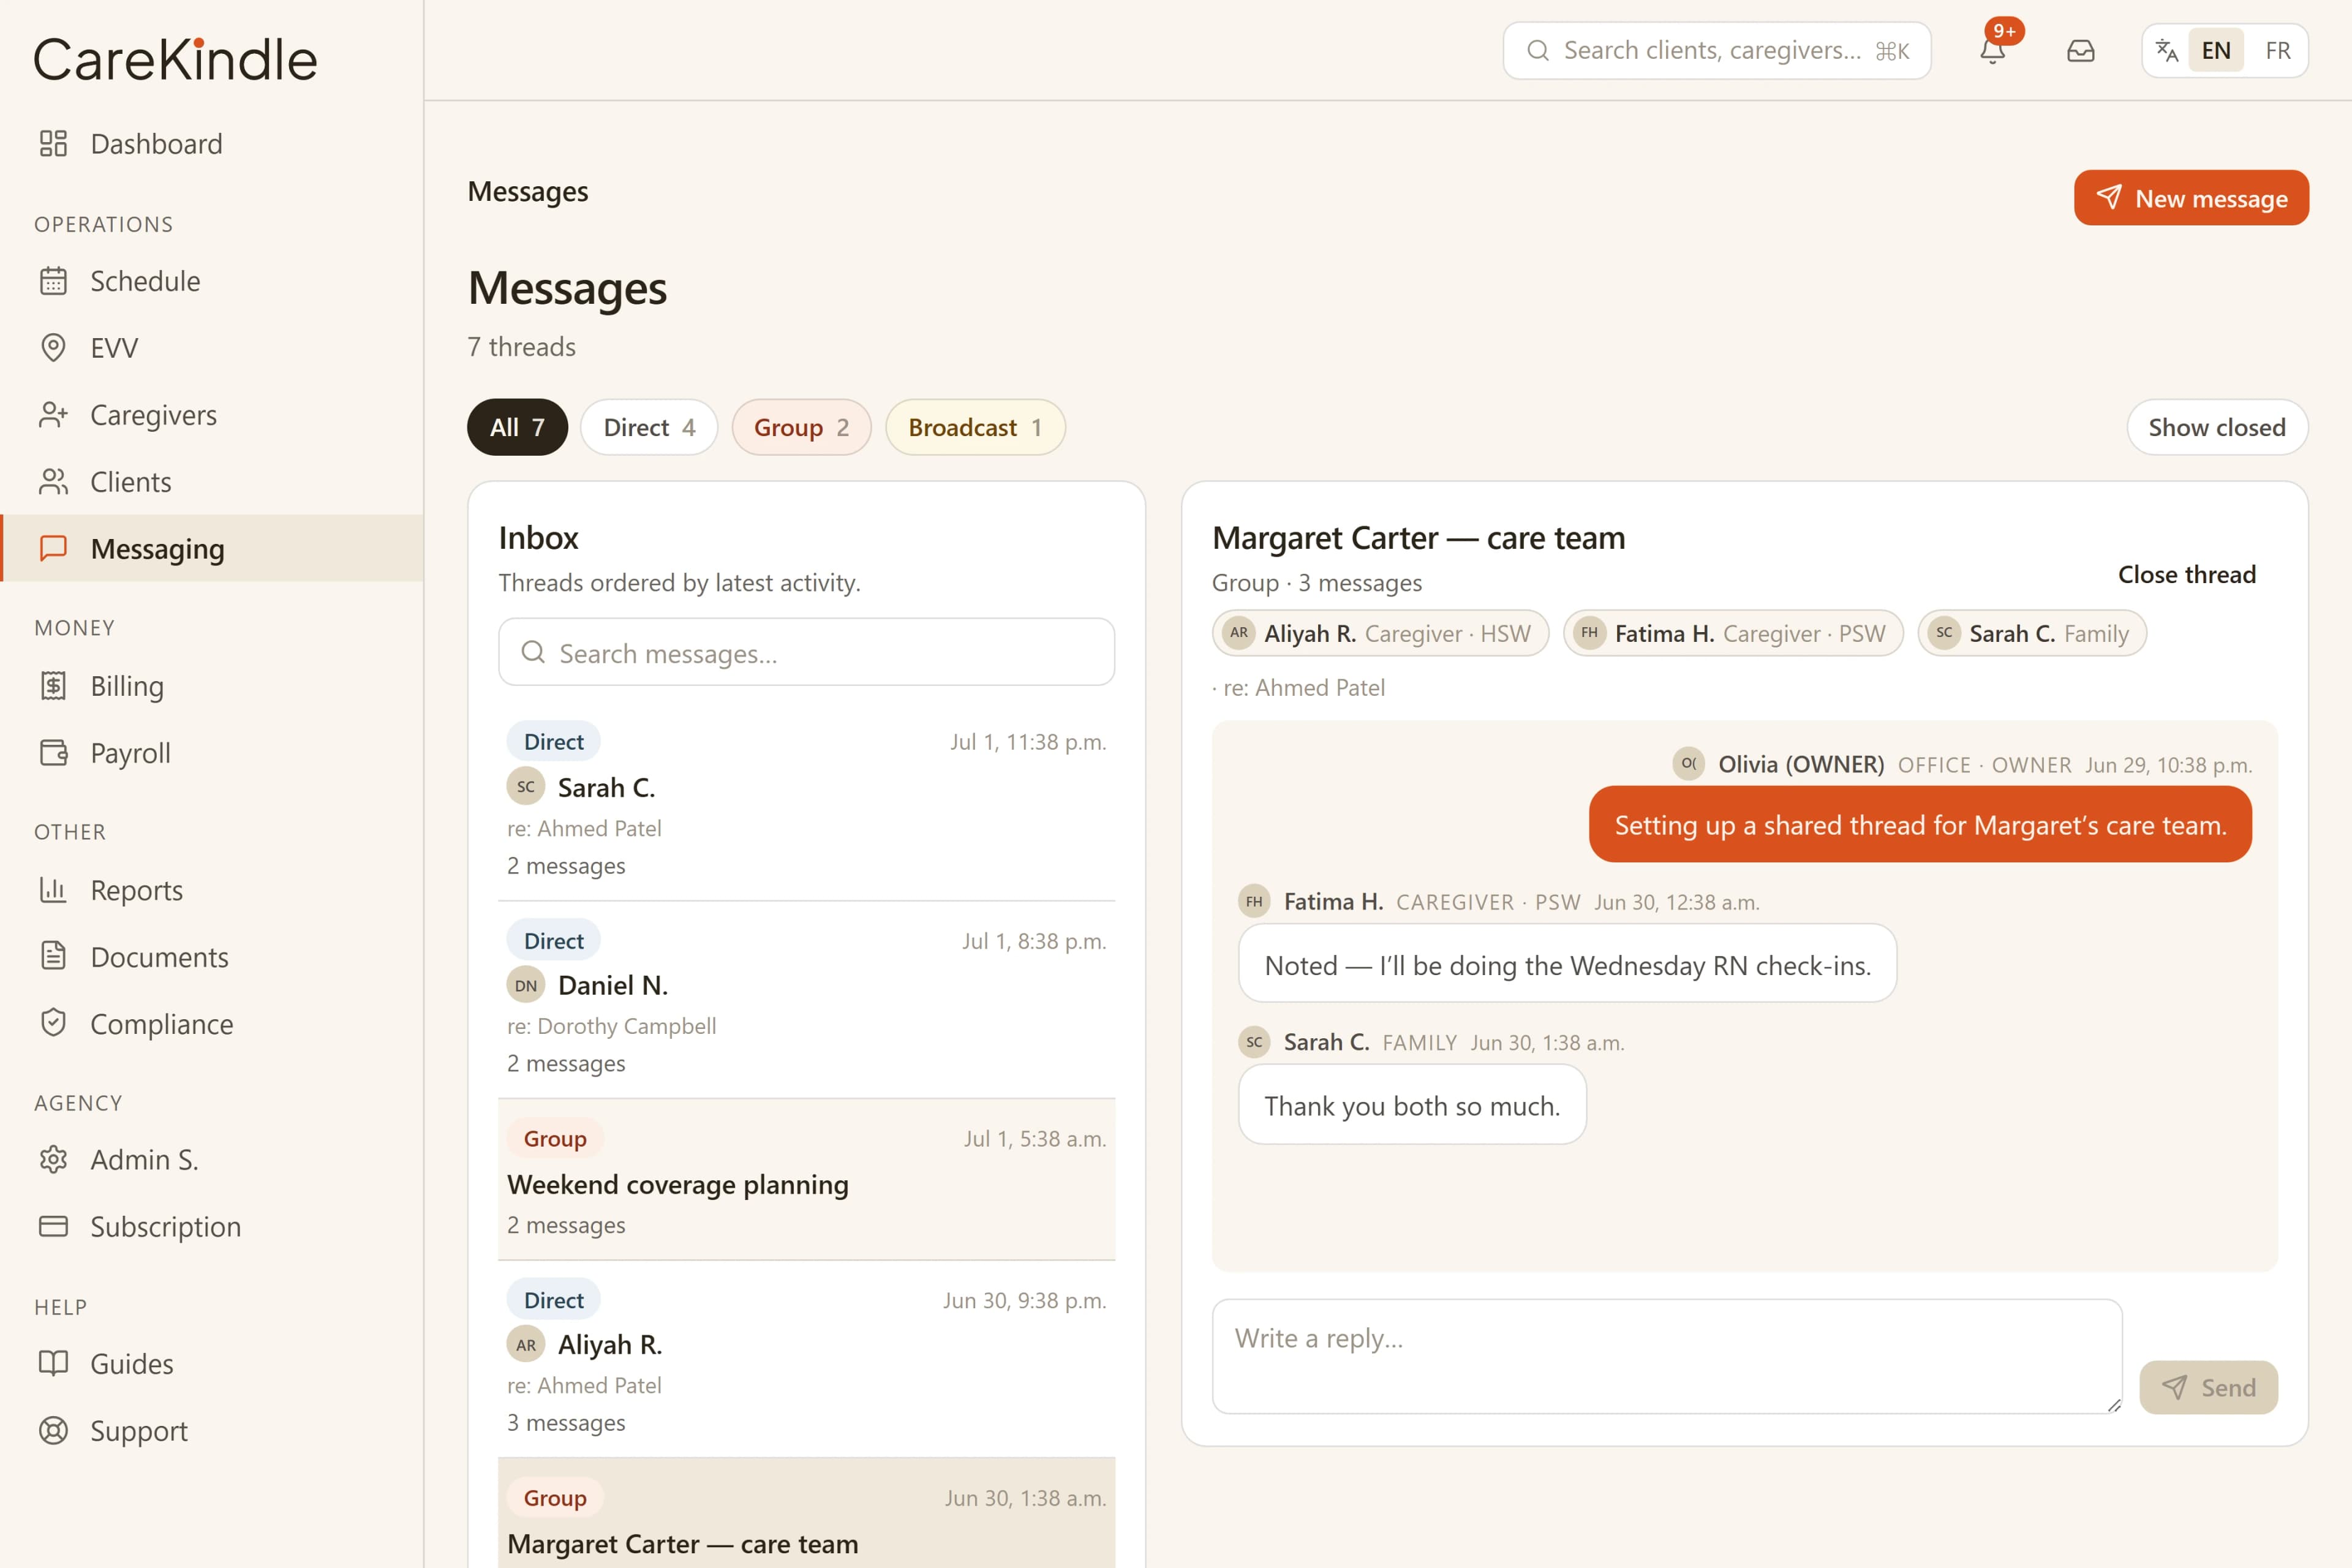Viewport: 2352px width, 1568px height.
Task: Click the CareKindle logo
Action: (176, 59)
